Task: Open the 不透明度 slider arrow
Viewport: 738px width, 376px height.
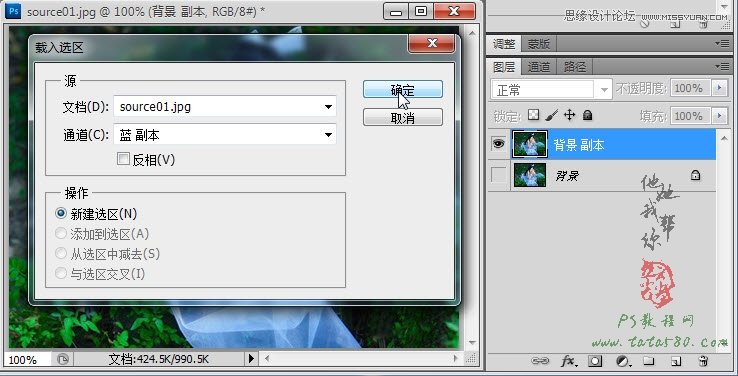Action: pos(720,88)
